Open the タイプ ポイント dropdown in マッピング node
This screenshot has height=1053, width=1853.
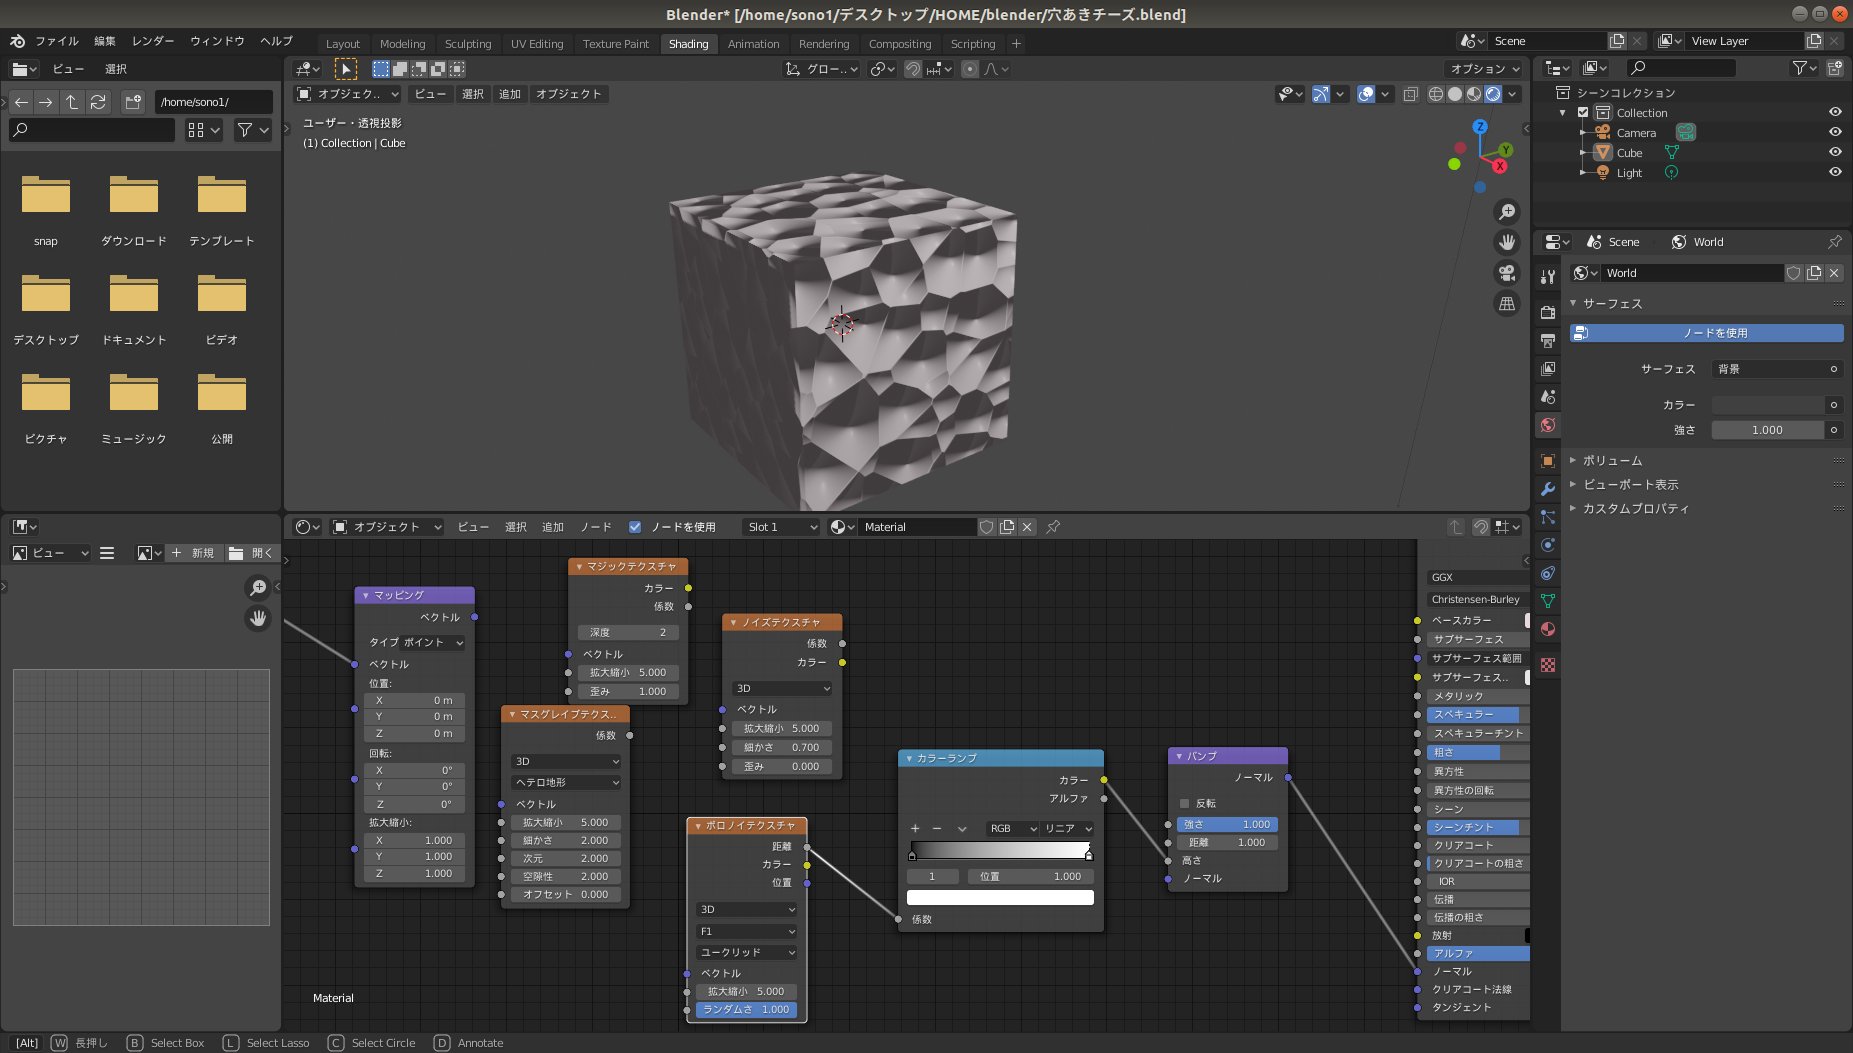click(x=433, y=642)
